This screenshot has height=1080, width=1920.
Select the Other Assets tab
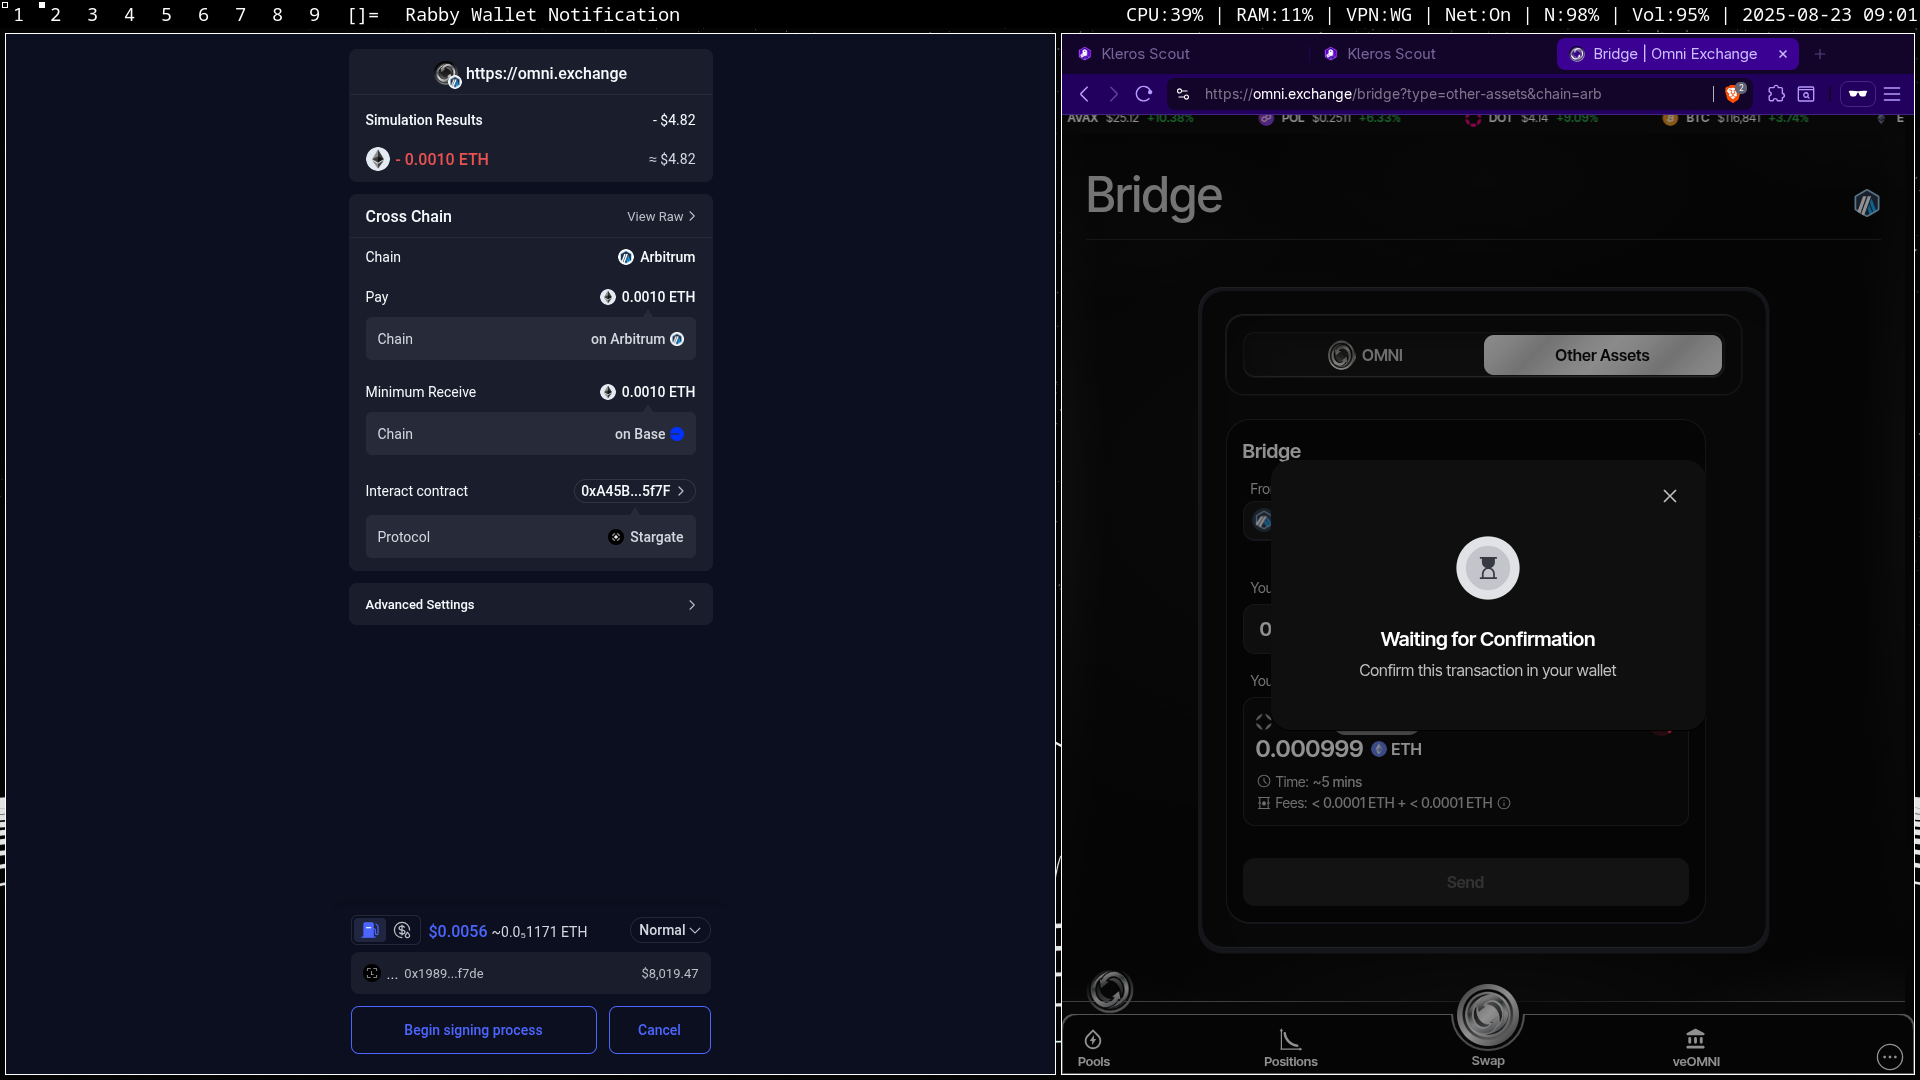coord(1602,355)
